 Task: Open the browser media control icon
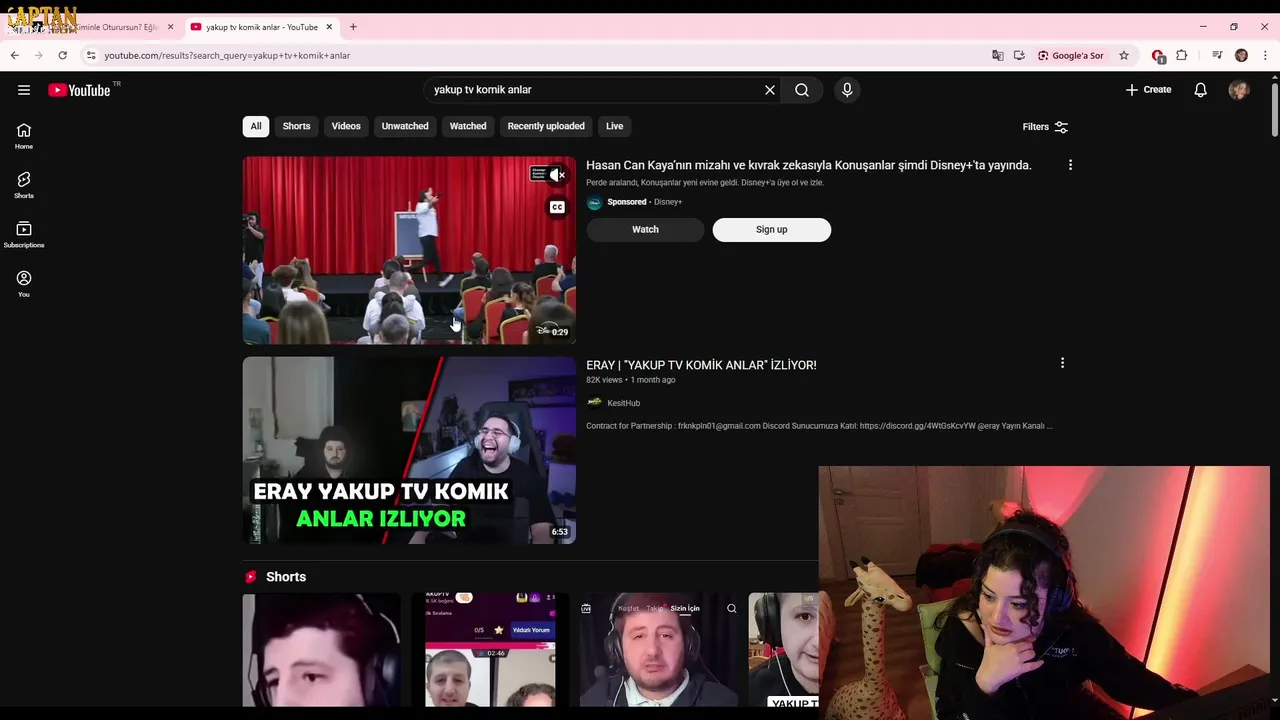[x=1217, y=55]
